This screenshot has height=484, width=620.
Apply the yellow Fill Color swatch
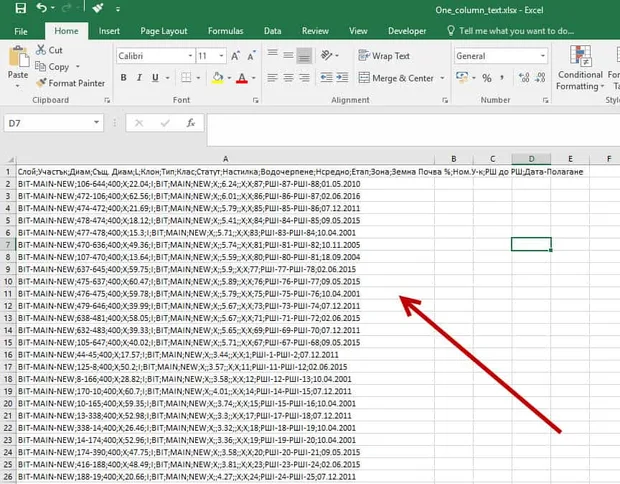coord(217,78)
